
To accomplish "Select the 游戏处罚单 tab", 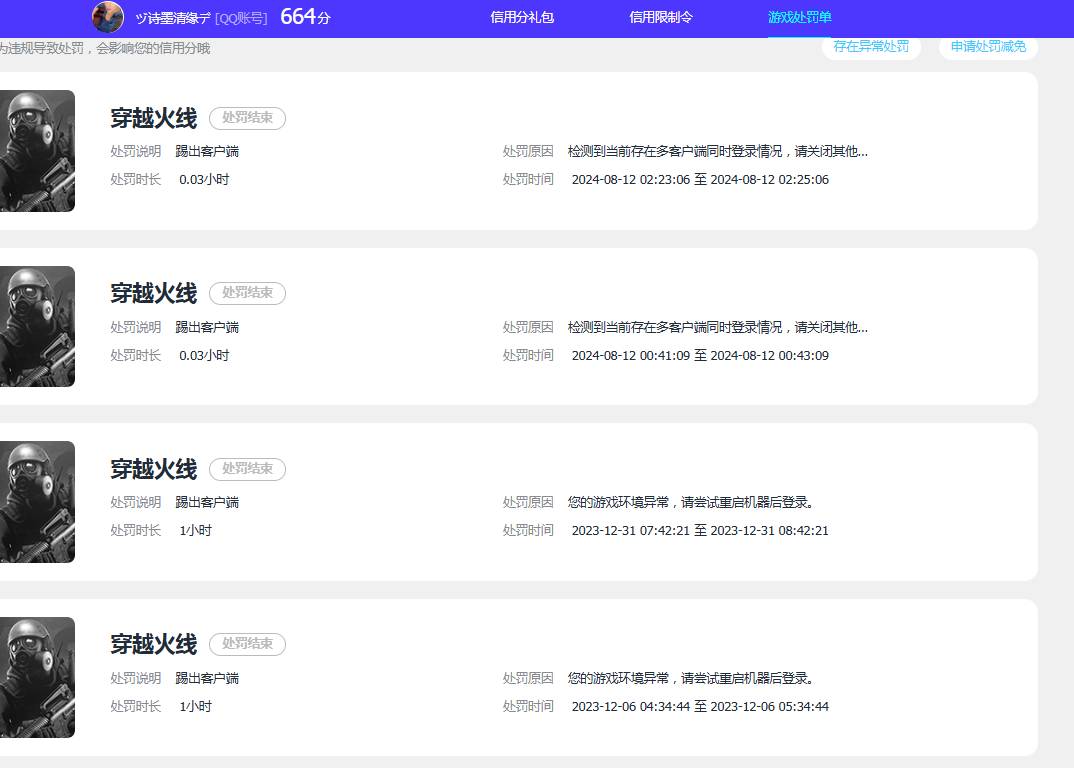I will click(x=799, y=18).
